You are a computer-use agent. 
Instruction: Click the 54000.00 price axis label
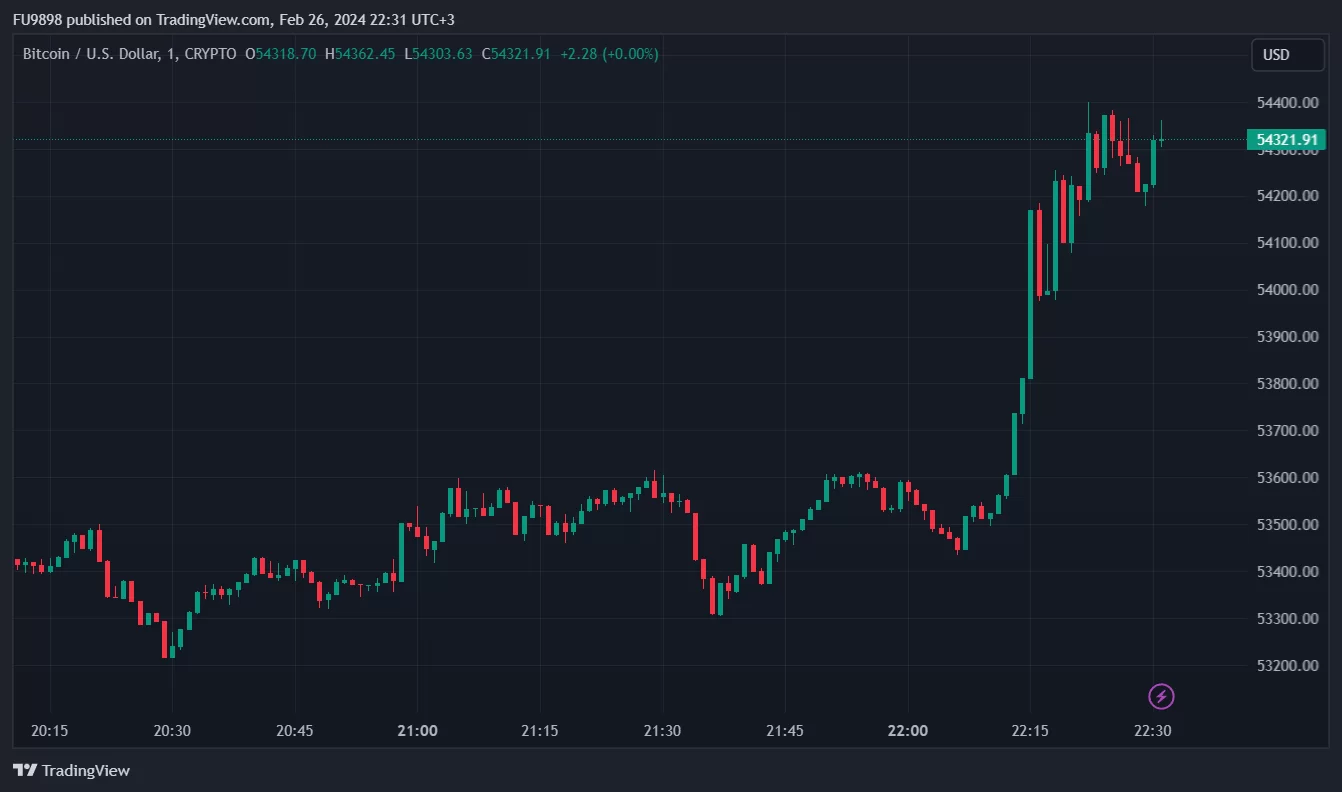[x=1286, y=290]
